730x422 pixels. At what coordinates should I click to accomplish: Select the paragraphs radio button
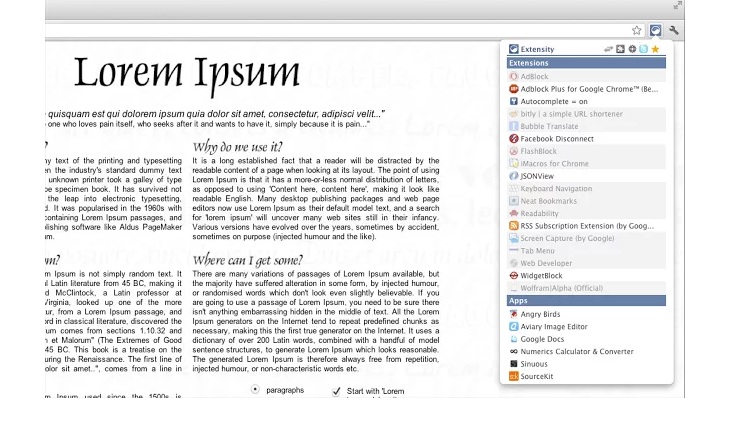[255, 389]
